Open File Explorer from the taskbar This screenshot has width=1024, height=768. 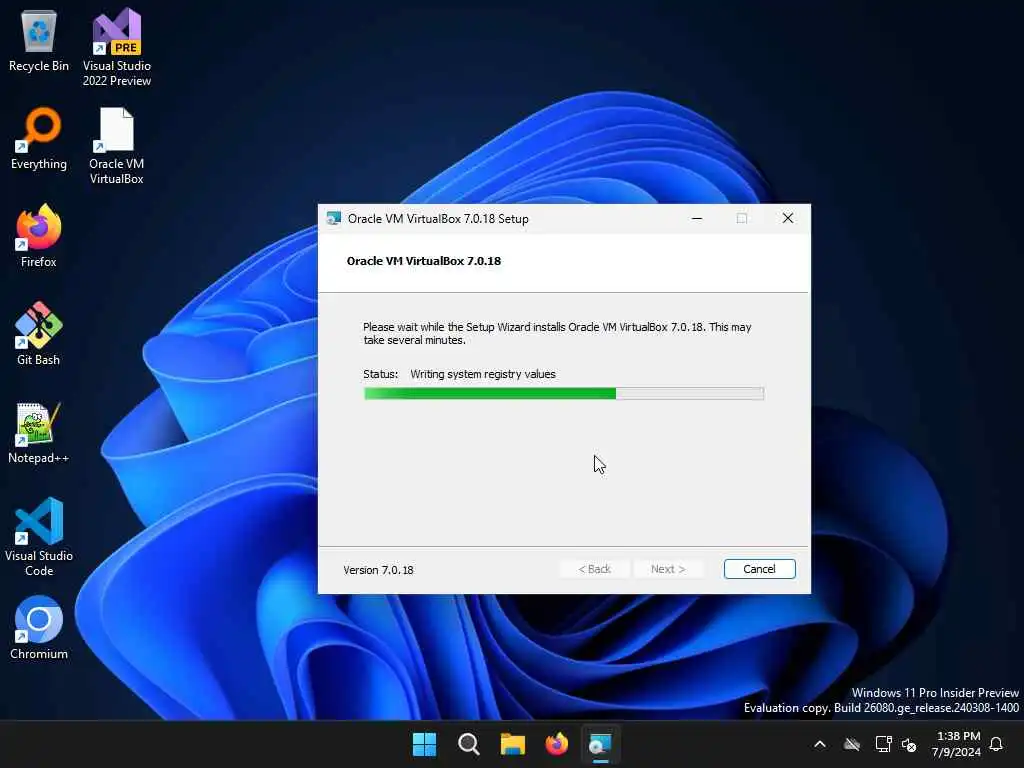tap(513, 744)
